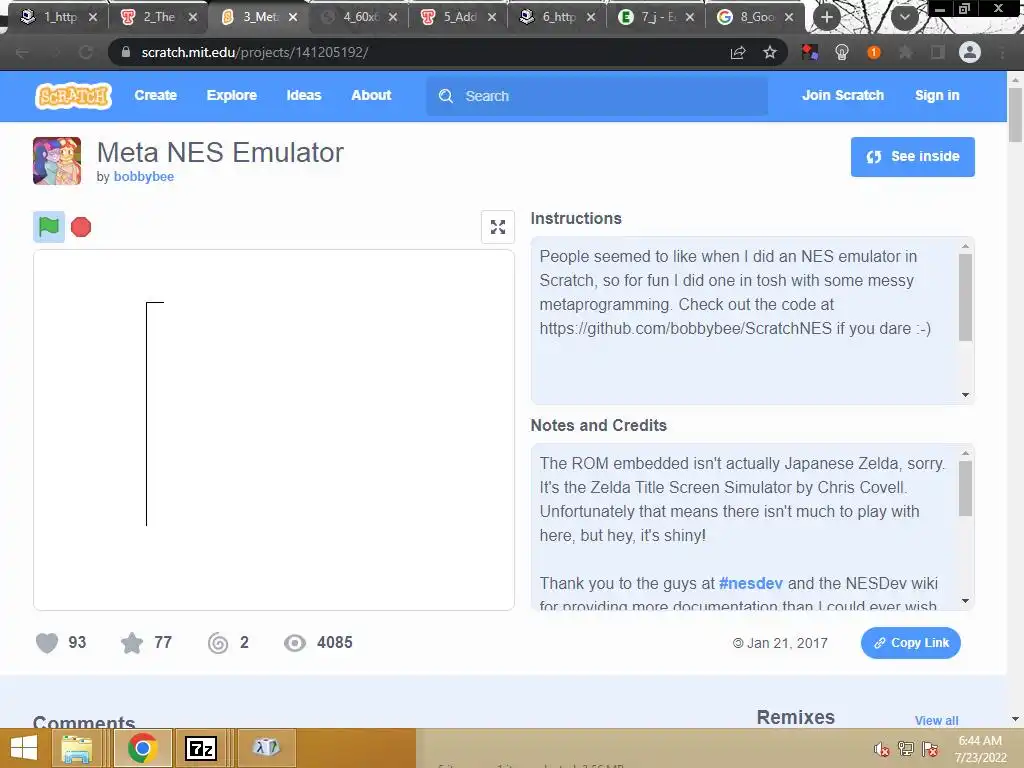Viewport: 1024px width, 768px height.
Task: Click the project stage canvas
Action: click(274, 430)
